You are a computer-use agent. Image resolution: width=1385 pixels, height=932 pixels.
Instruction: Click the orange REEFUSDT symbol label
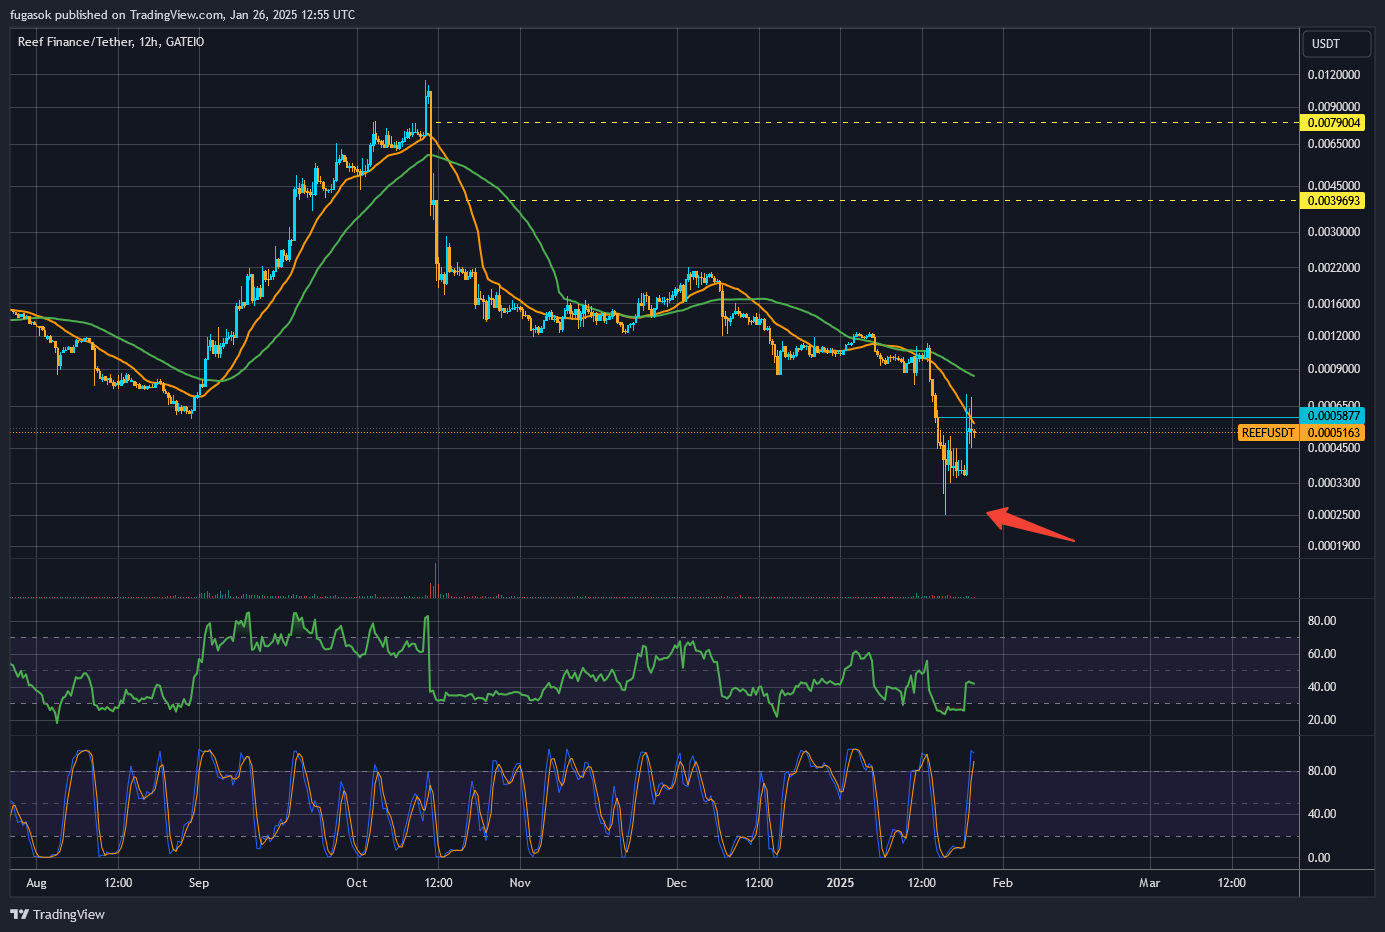(x=1268, y=433)
